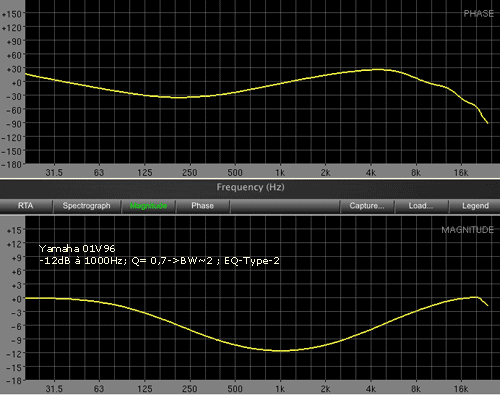
Task: Click the PHASE label in upper plot
Action: click(x=478, y=14)
